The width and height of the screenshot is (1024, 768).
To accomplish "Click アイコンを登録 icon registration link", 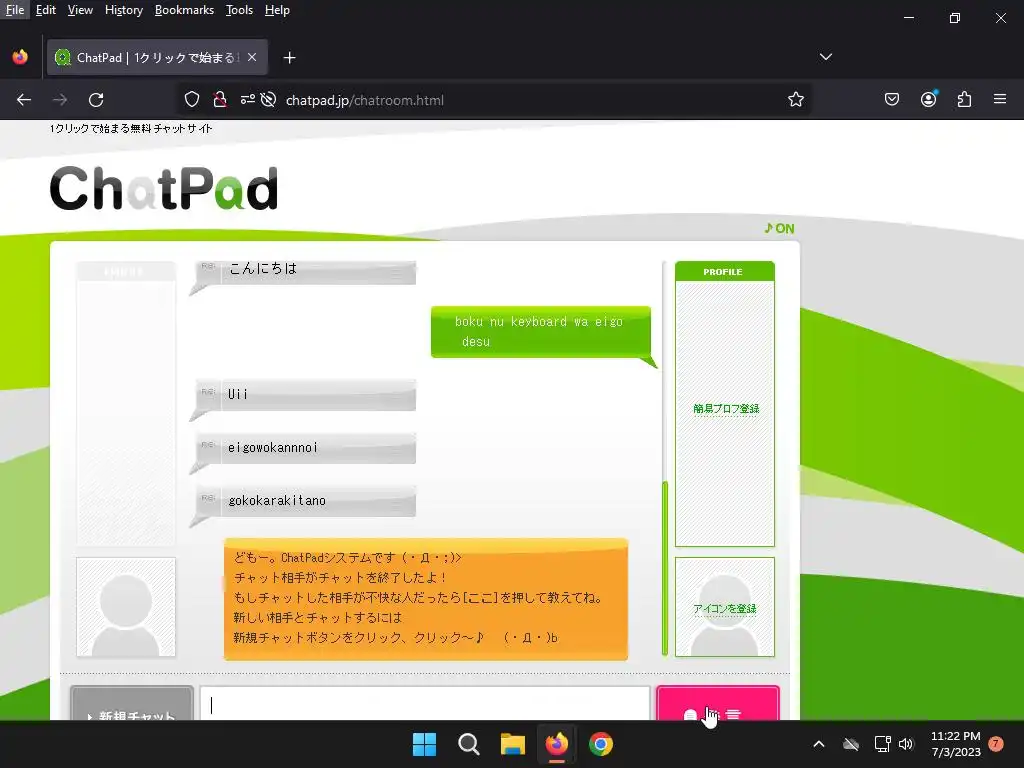I will pos(725,609).
